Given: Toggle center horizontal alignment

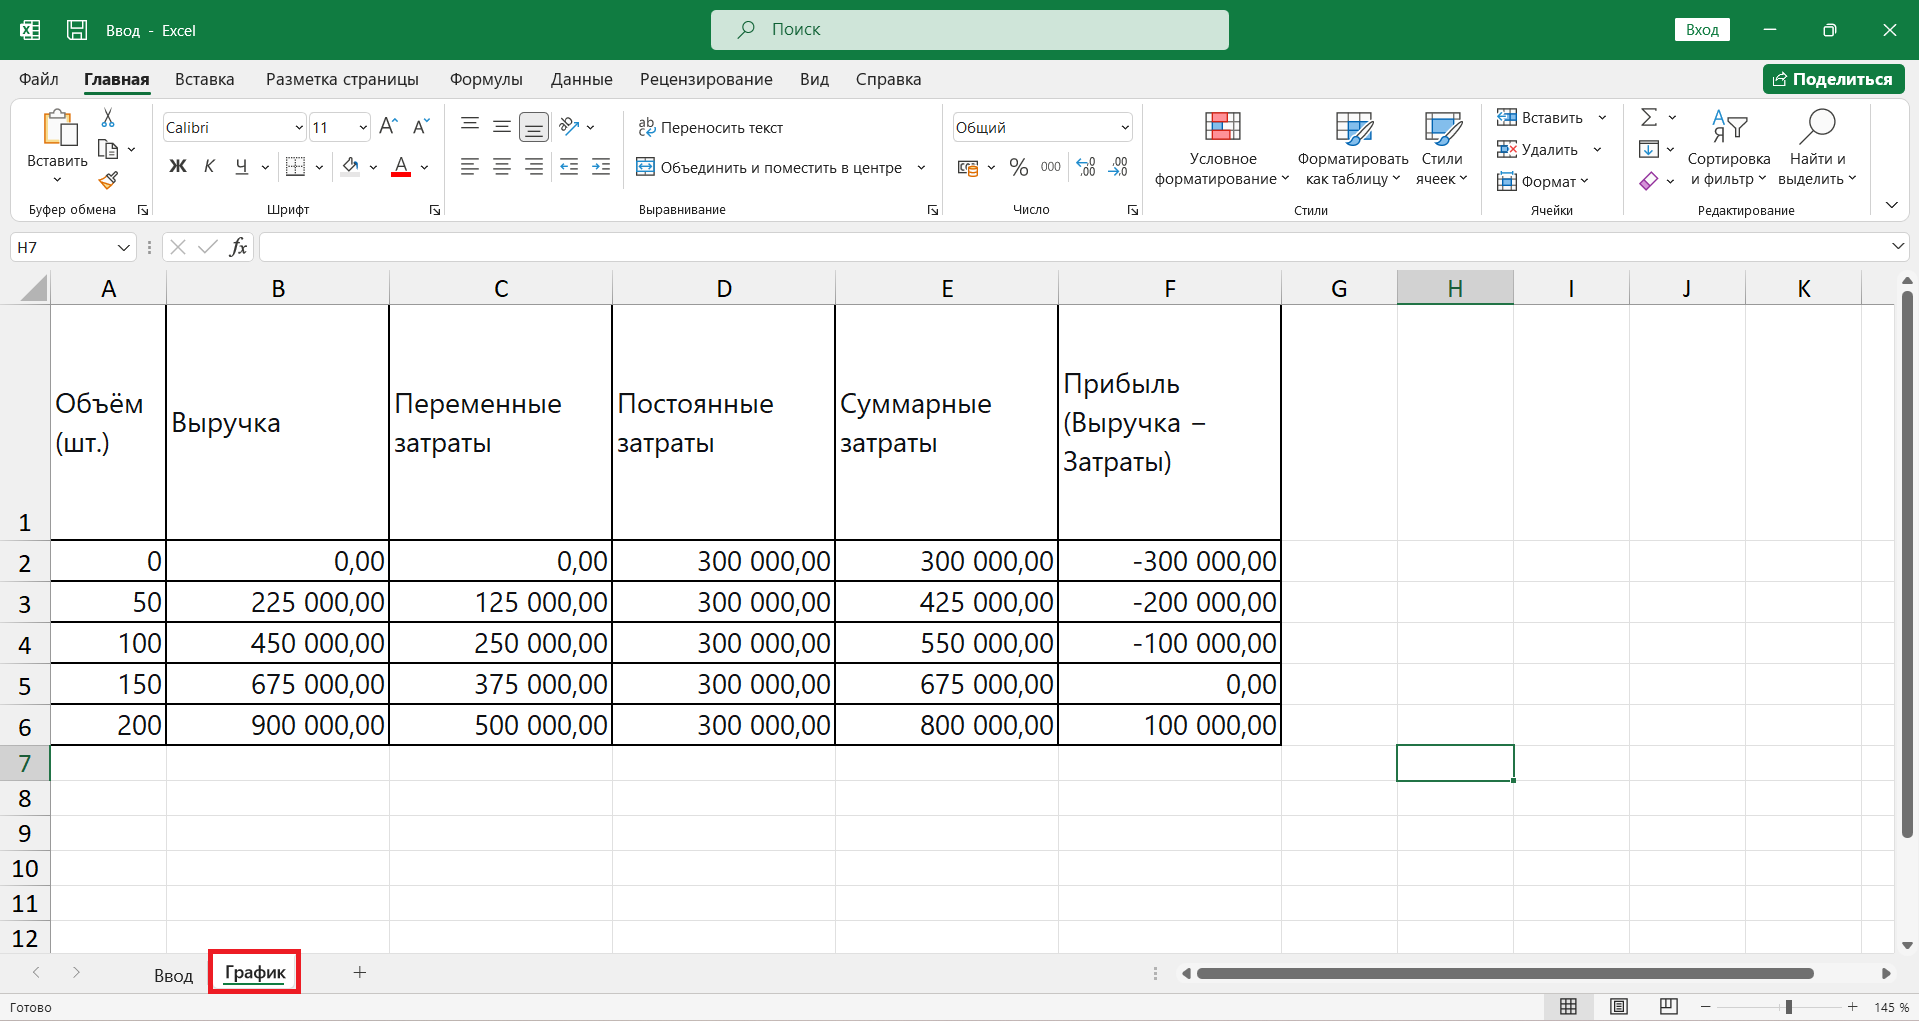Looking at the screenshot, I should (x=502, y=167).
